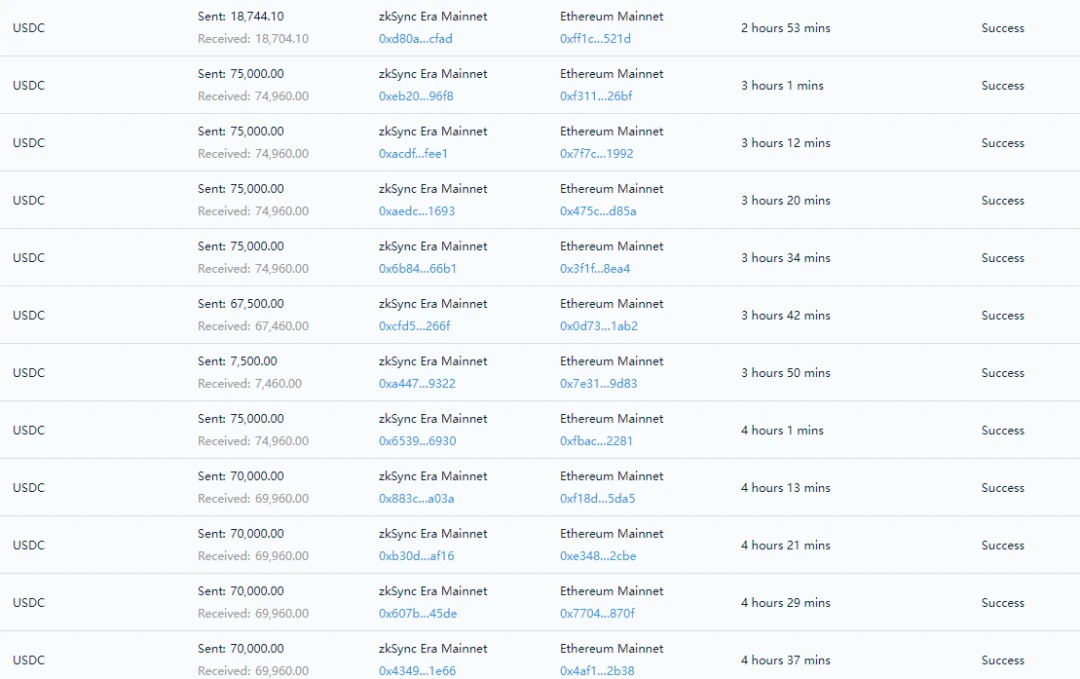The height and width of the screenshot is (679, 1080).
Task: Click zkSync hash 0x883c...a03a
Action: 417,499
